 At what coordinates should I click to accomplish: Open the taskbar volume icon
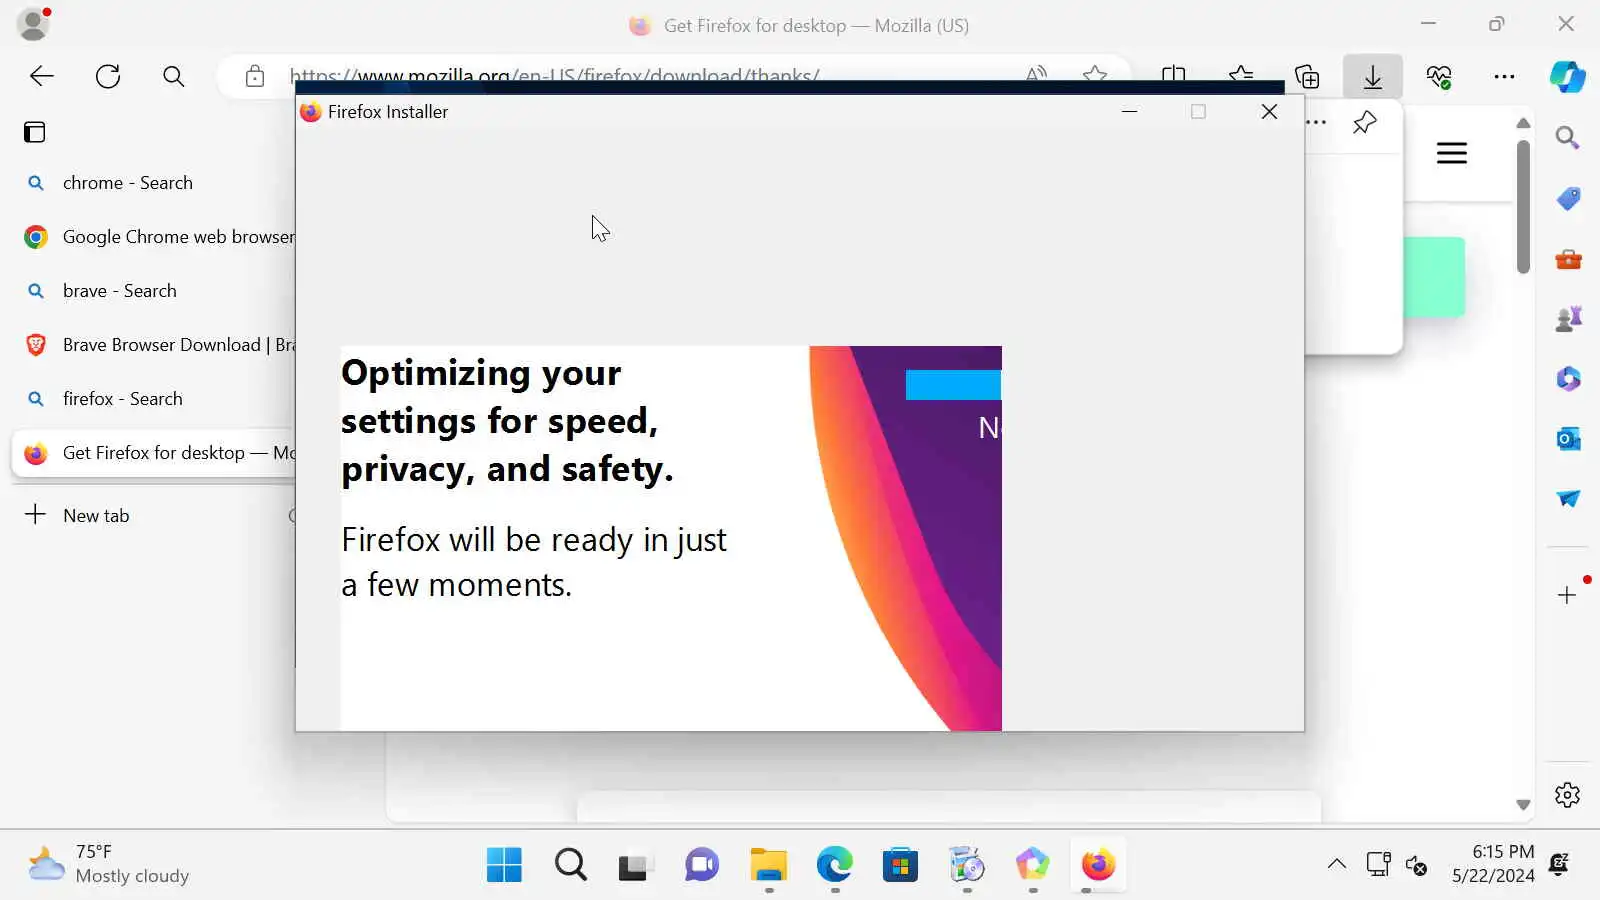pyautogui.click(x=1416, y=865)
